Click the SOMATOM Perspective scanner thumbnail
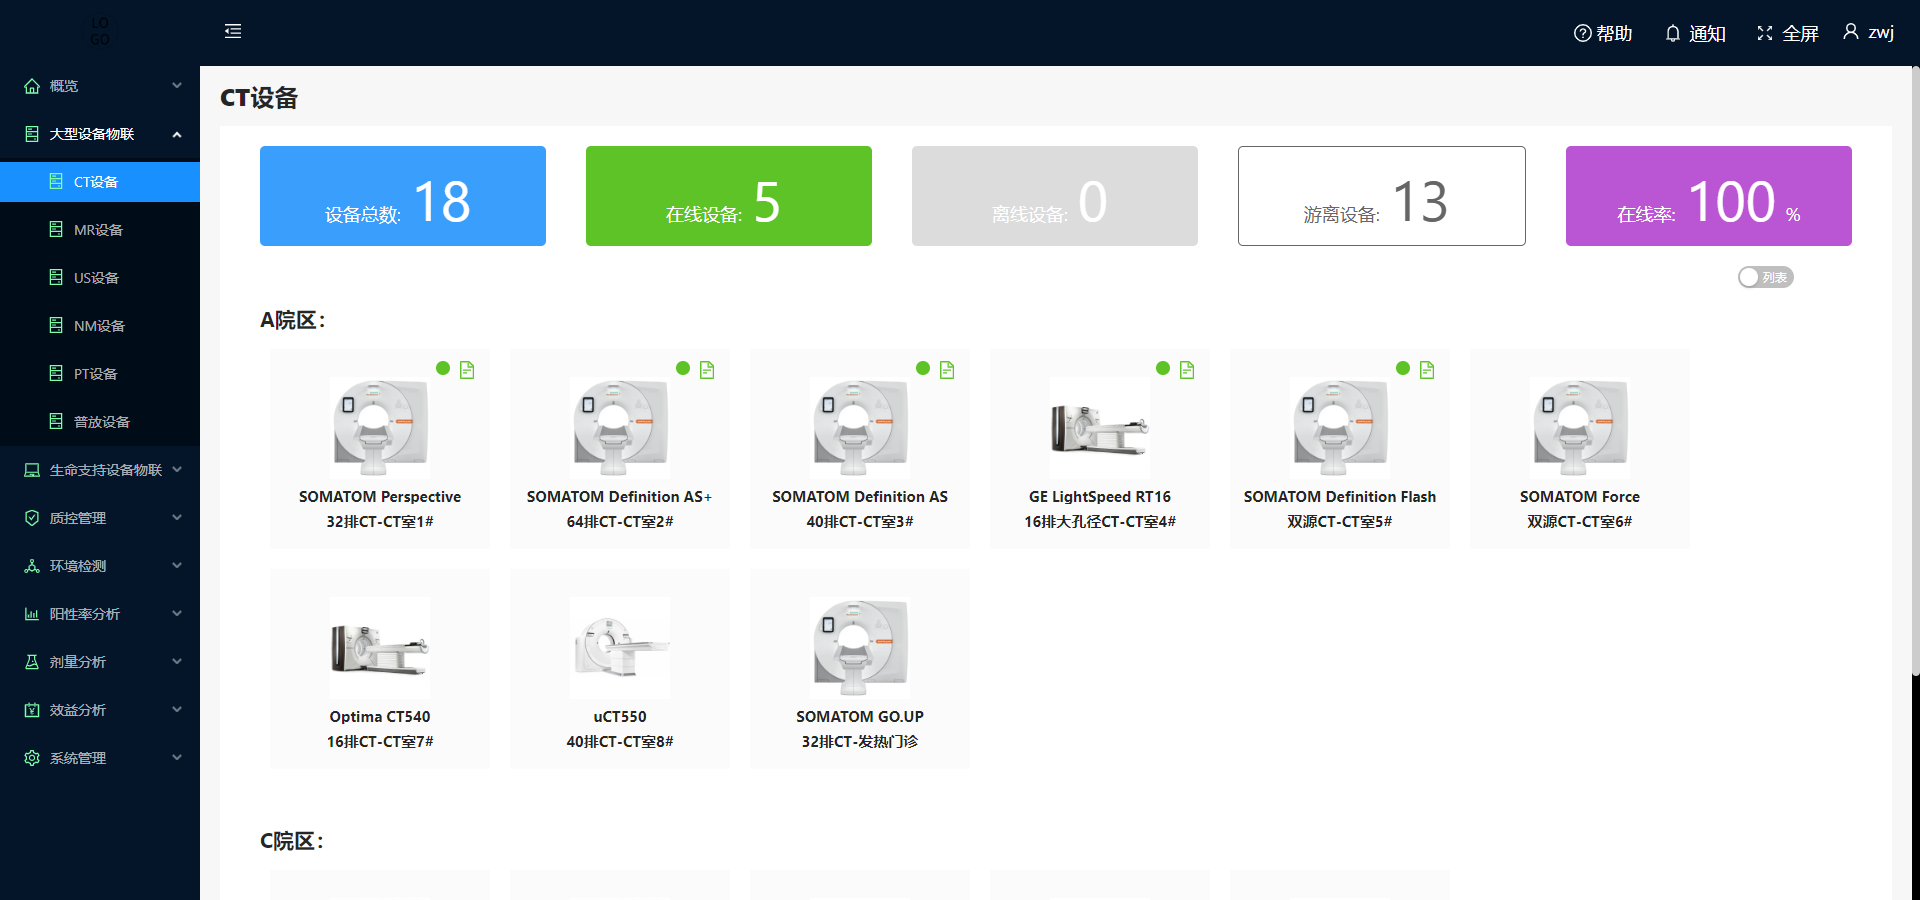The height and width of the screenshot is (900, 1920). point(380,427)
